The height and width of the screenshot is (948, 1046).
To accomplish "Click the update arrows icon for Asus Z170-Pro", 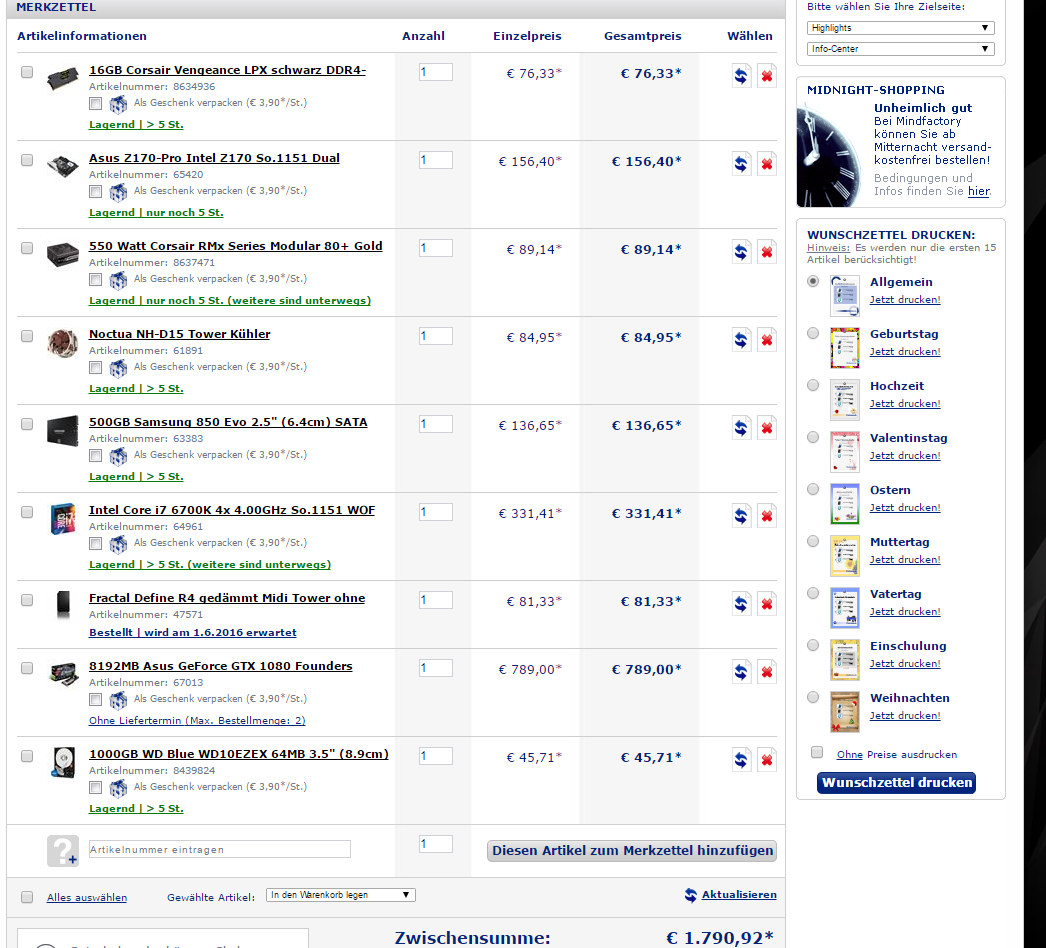I will [741, 164].
